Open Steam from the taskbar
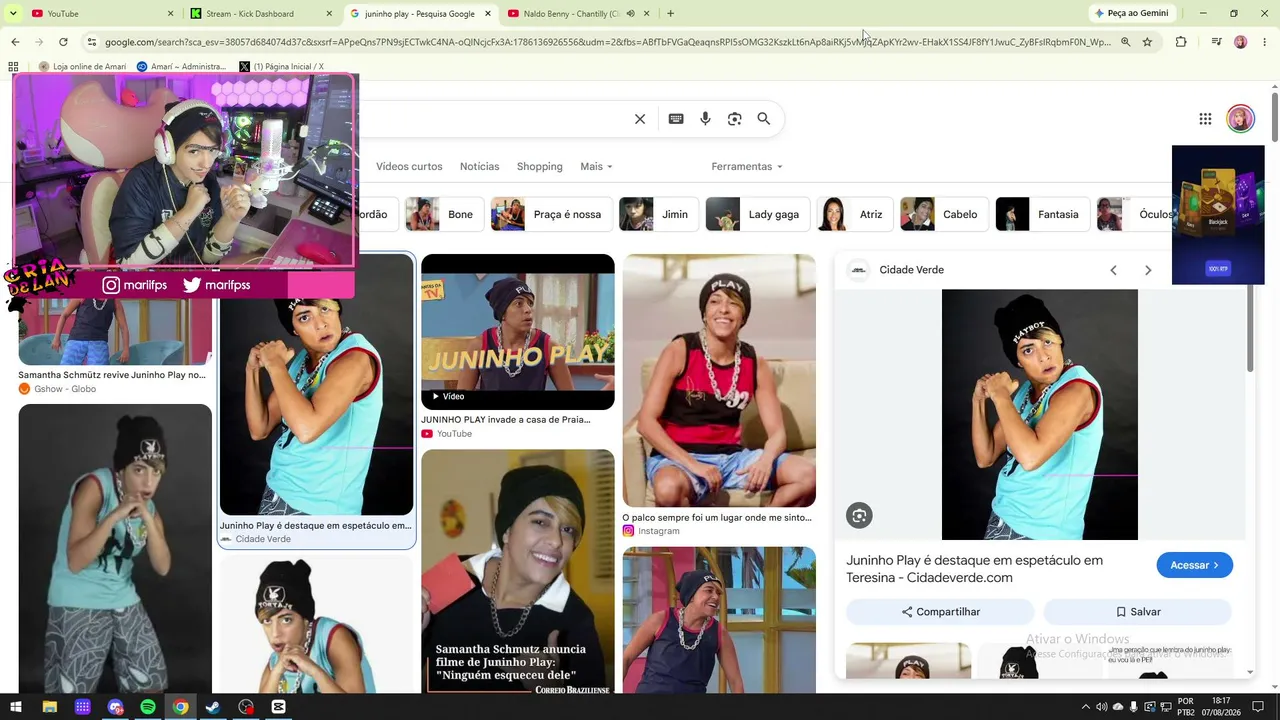 coord(213,707)
